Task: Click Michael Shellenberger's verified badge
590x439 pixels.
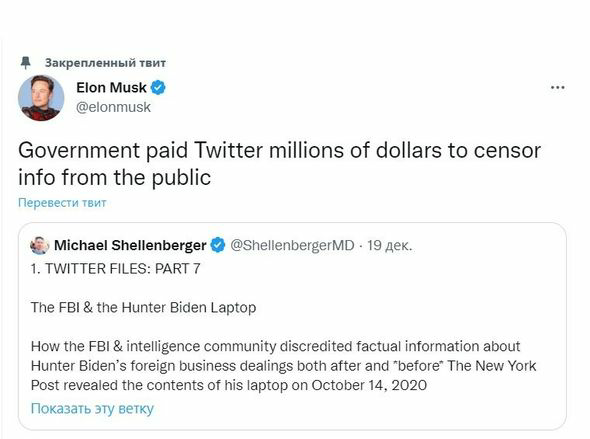Action: pyautogui.click(x=217, y=245)
